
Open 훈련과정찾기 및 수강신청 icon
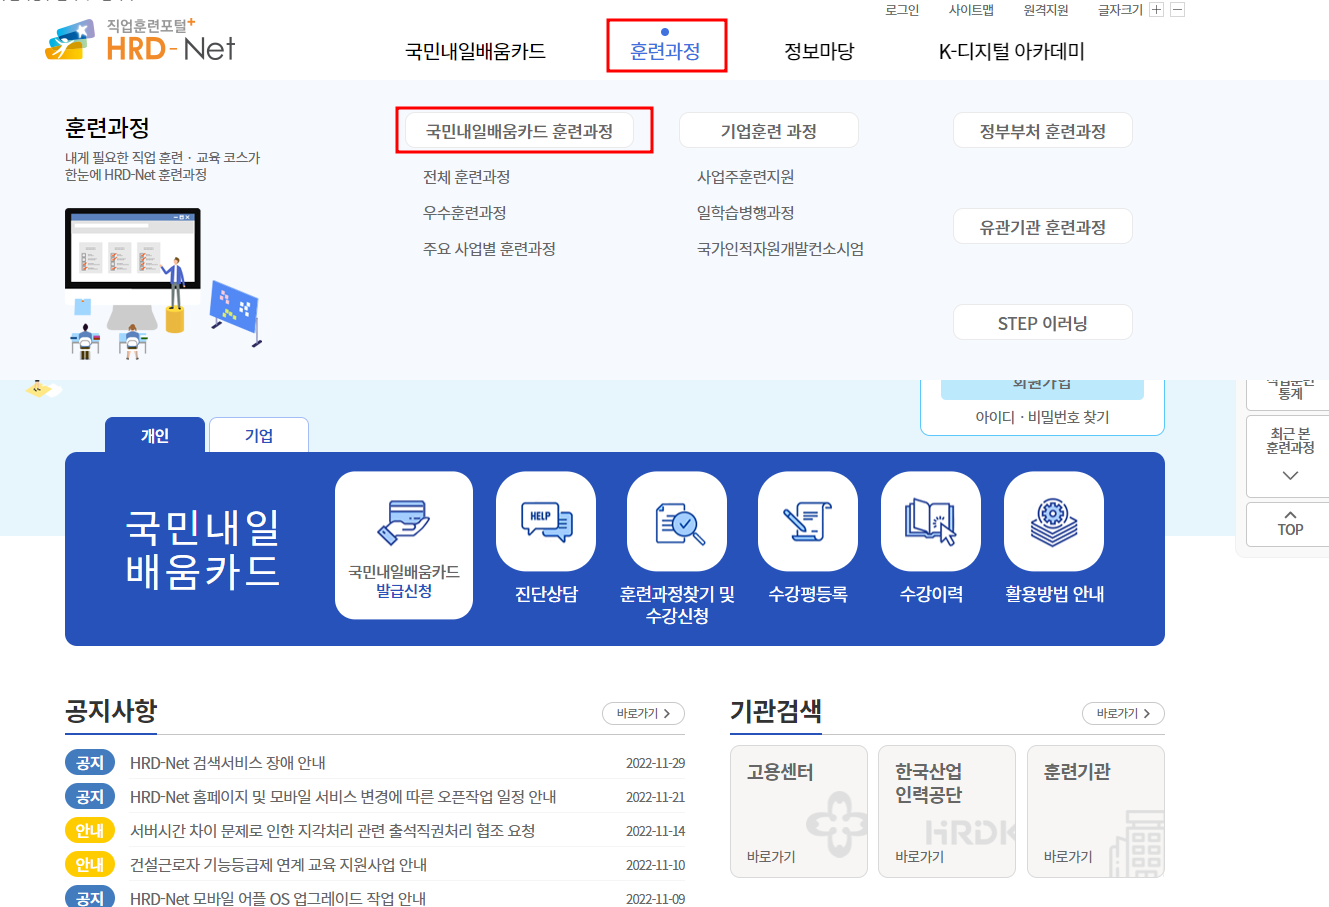[x=677, y=521]
